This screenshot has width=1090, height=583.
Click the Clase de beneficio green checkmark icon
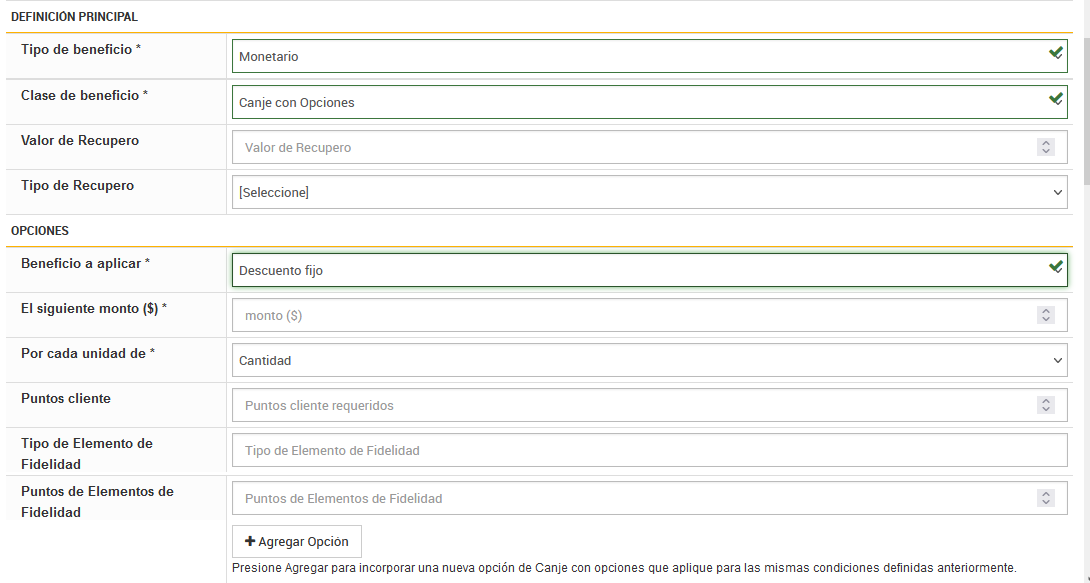(1055, 99)
